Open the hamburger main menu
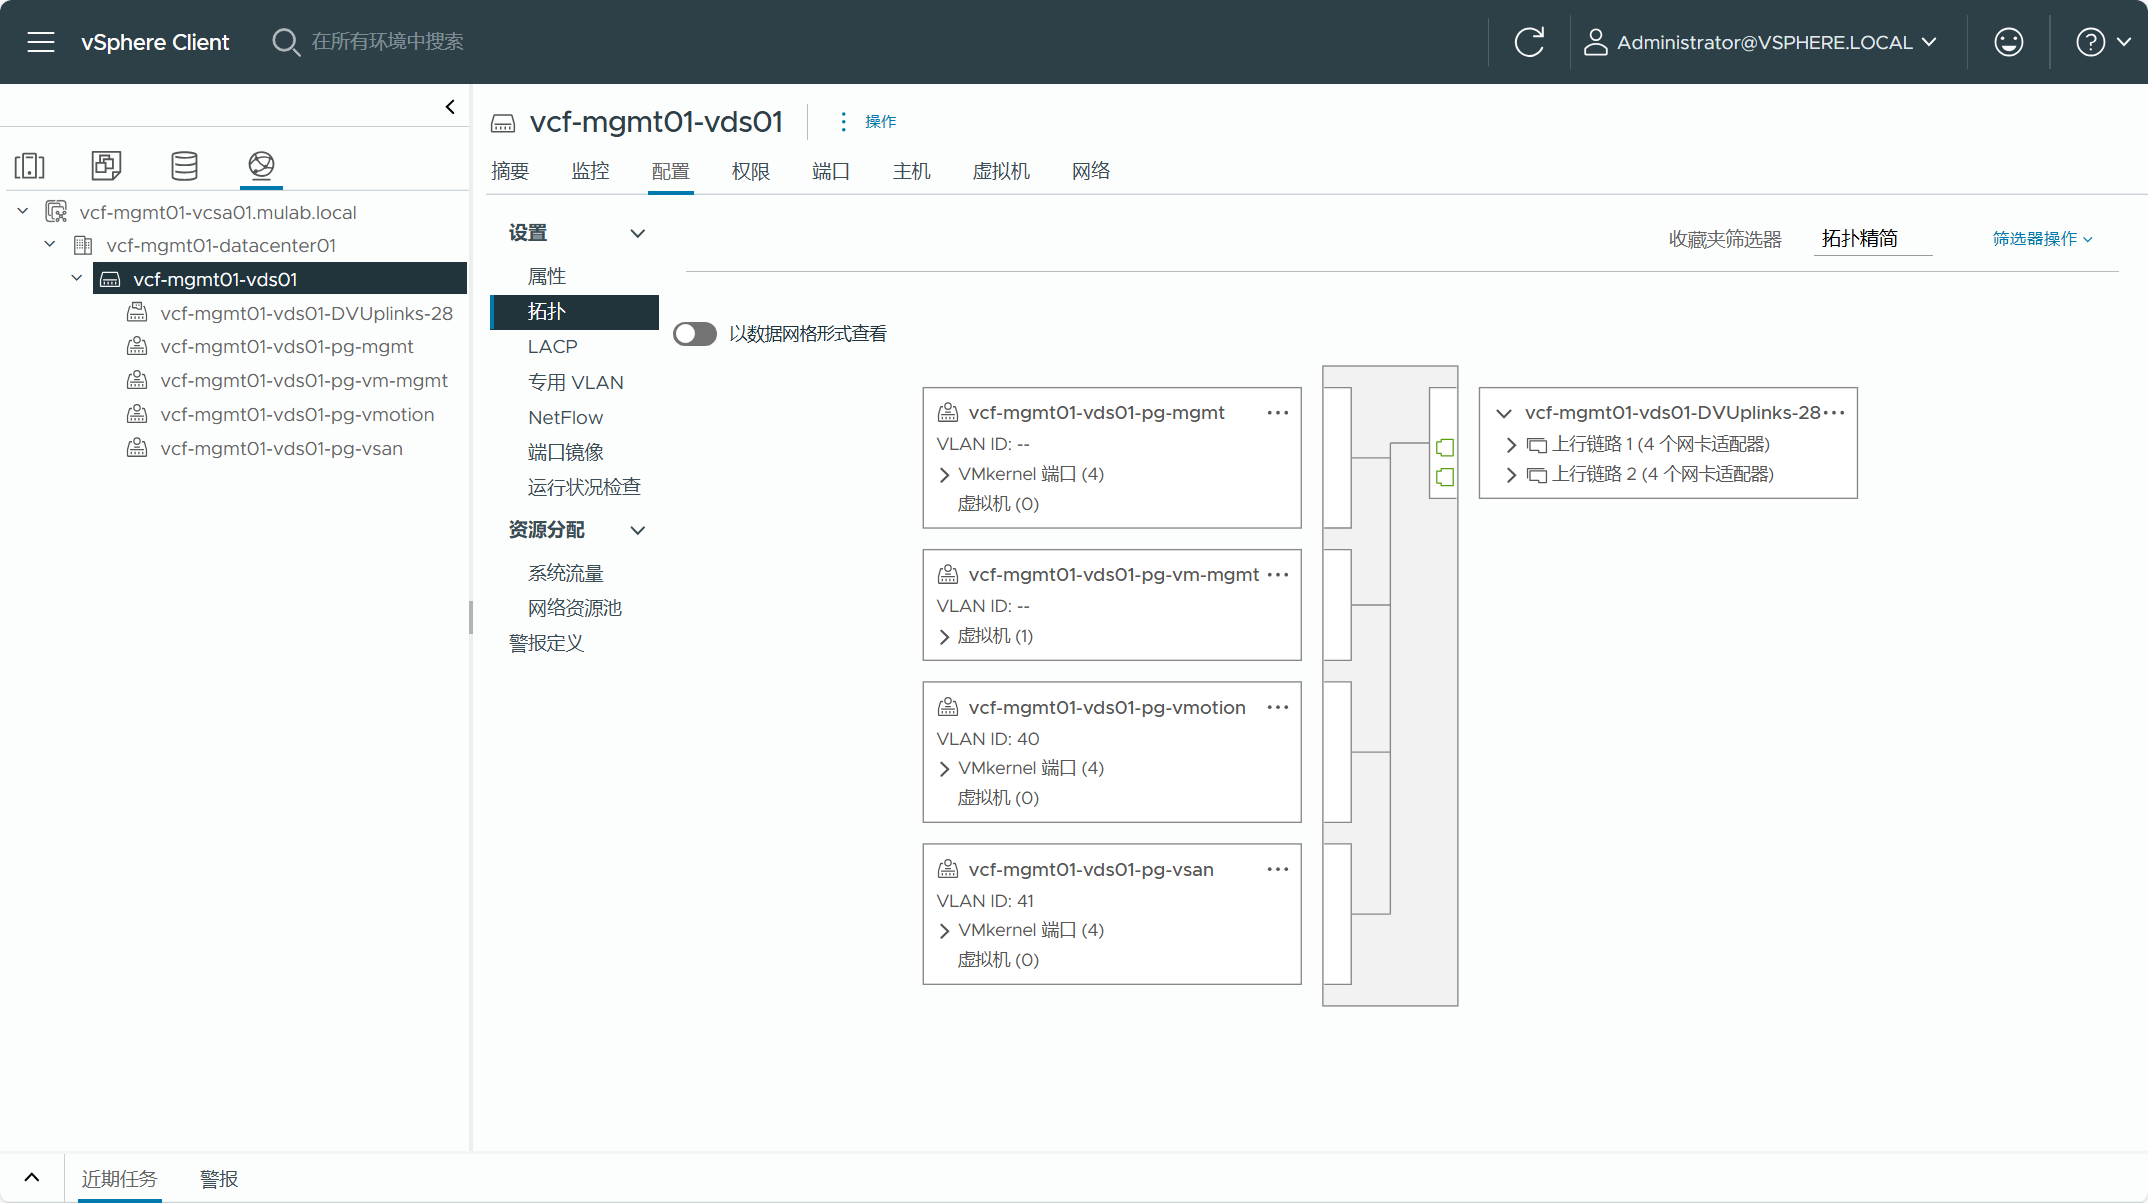This screenshot has height=1203, width=2148. point(41,42)
